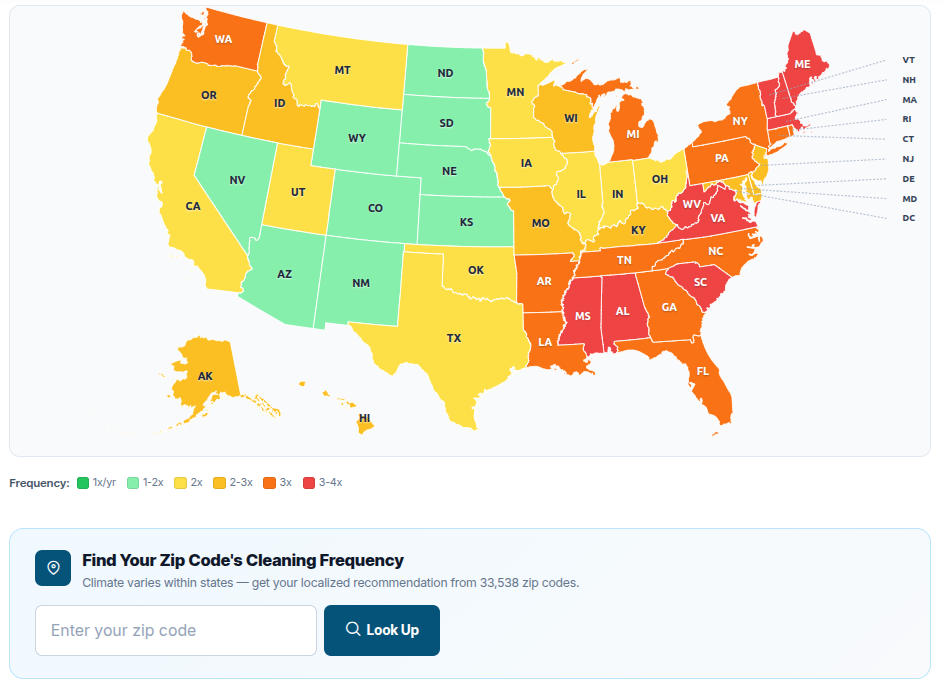Select the Alaska map region
The height and width of the screenshot is (686, 944).
(x=205, y=375)
